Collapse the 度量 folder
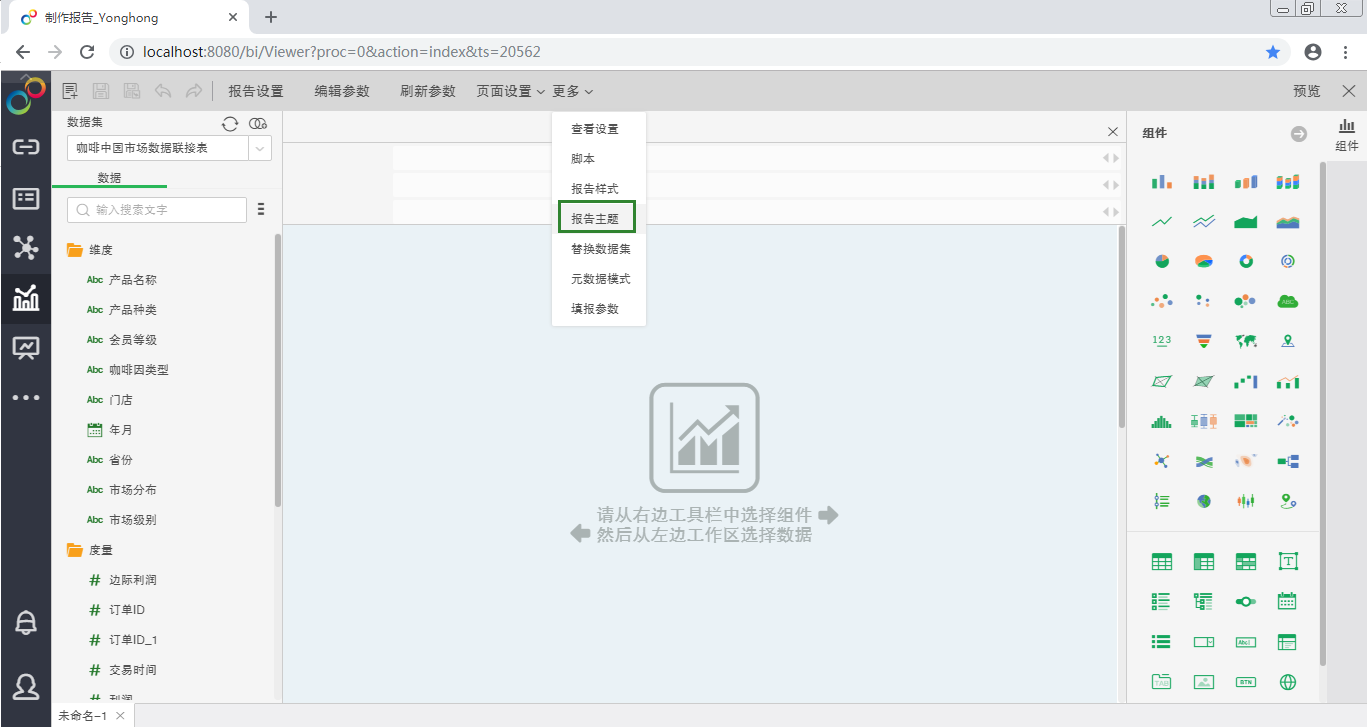 75,550
